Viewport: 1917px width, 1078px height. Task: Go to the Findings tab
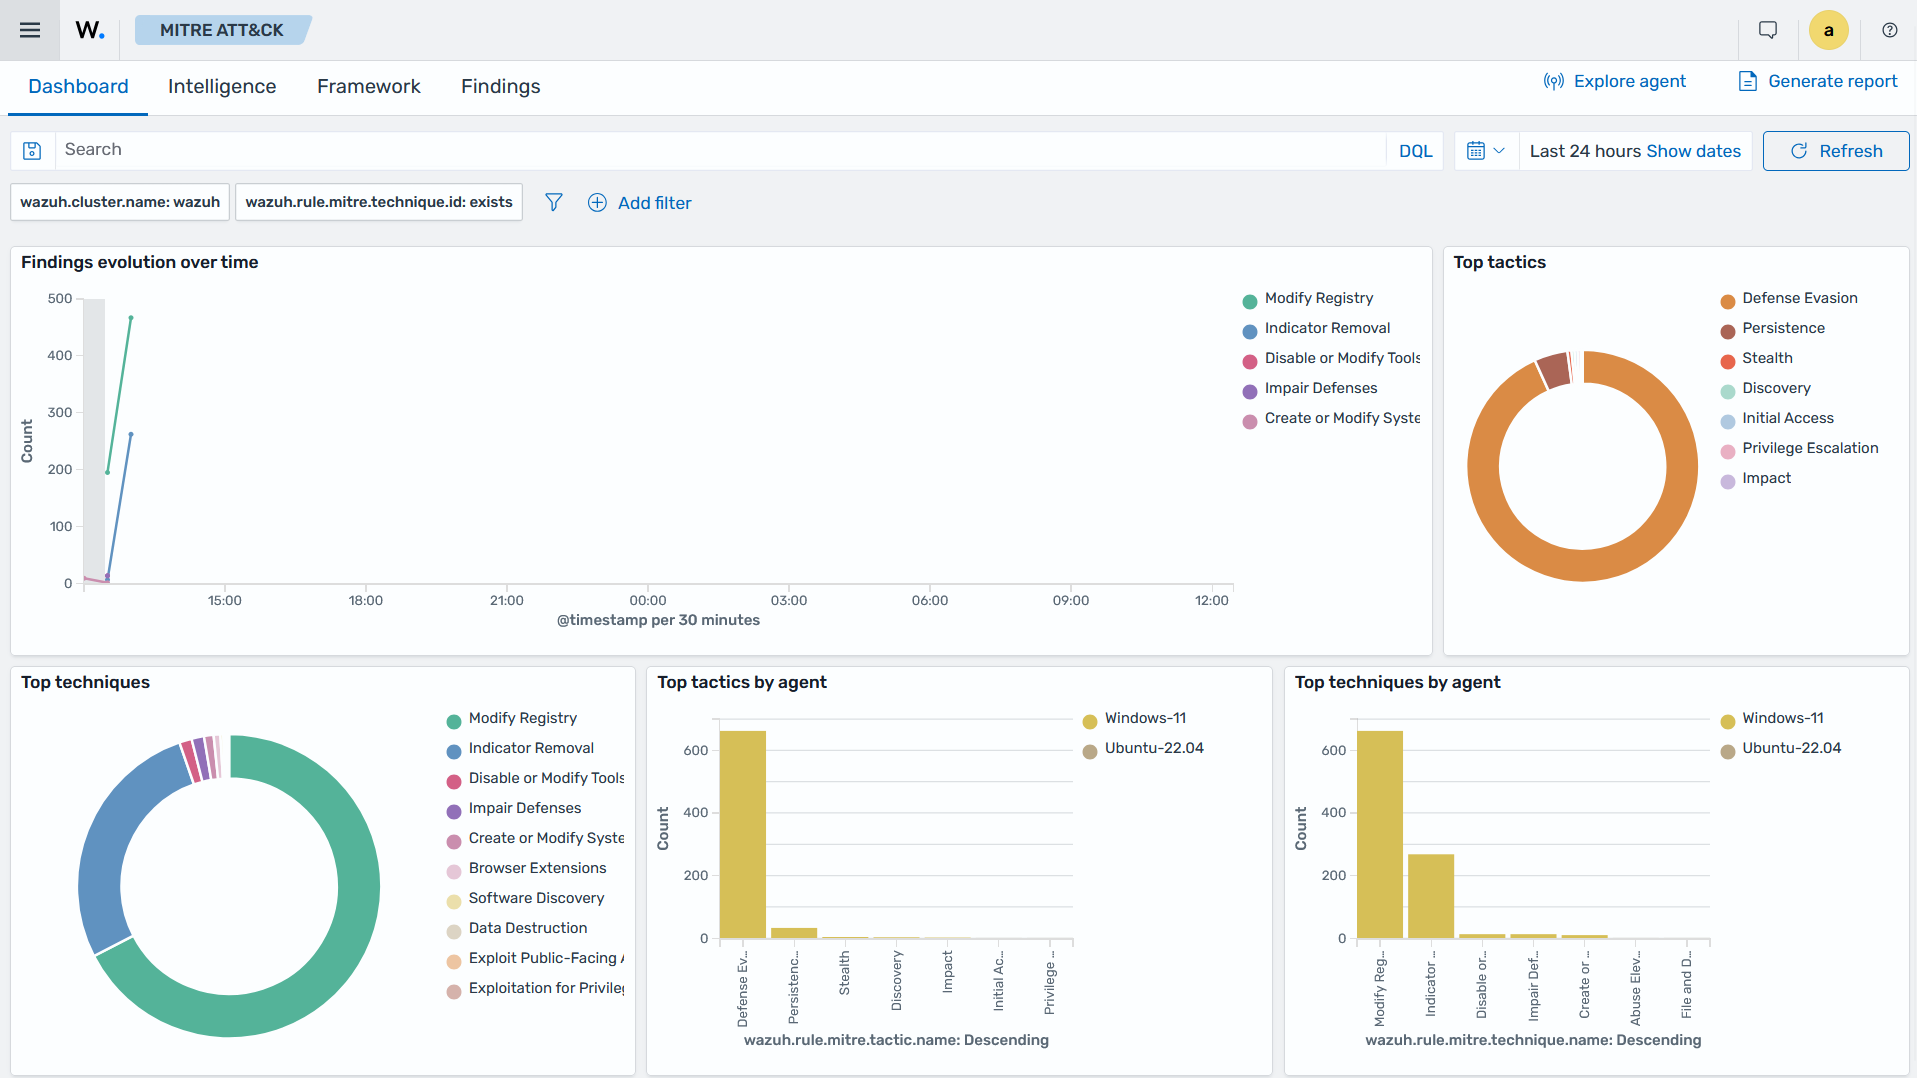point(500,87)
